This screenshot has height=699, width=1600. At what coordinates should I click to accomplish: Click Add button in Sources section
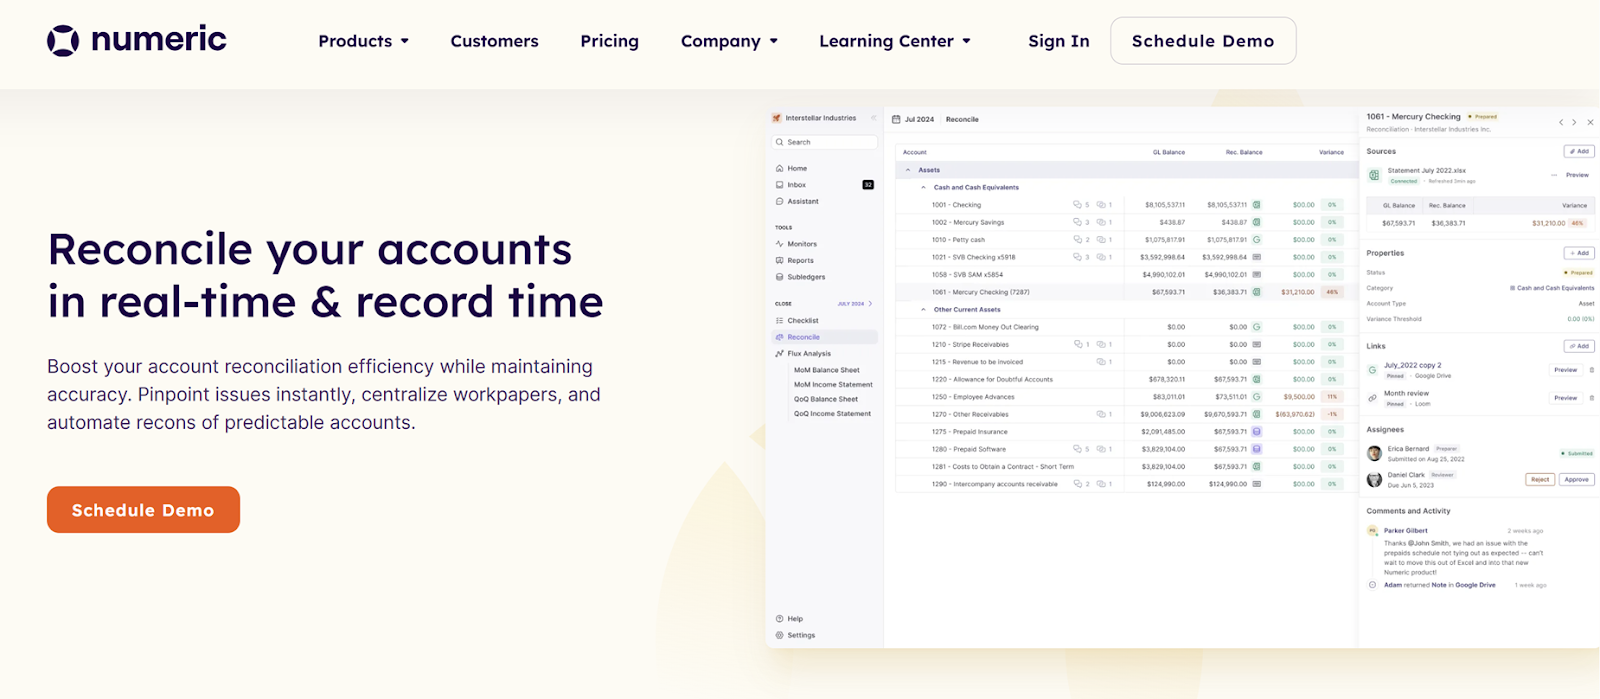tap(1579, 151)
